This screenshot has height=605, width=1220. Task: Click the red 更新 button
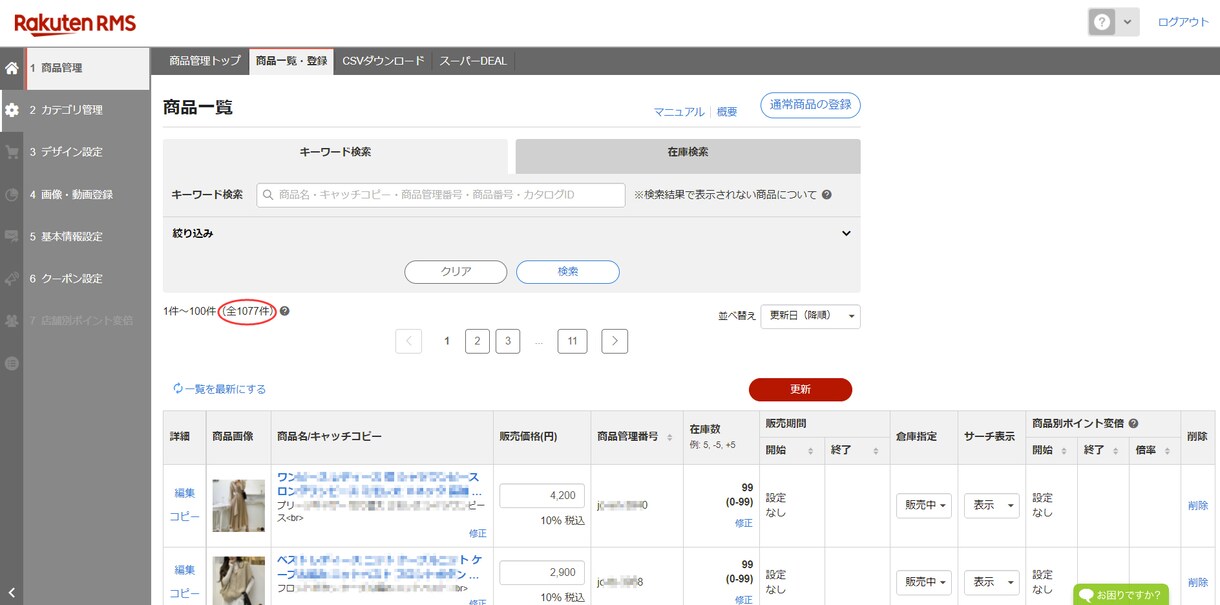tap(800, 389)
